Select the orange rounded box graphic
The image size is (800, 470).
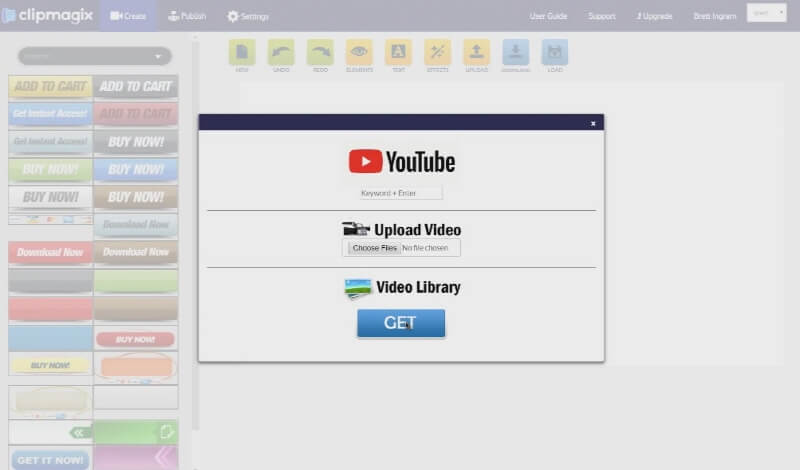tap(136, 366)
